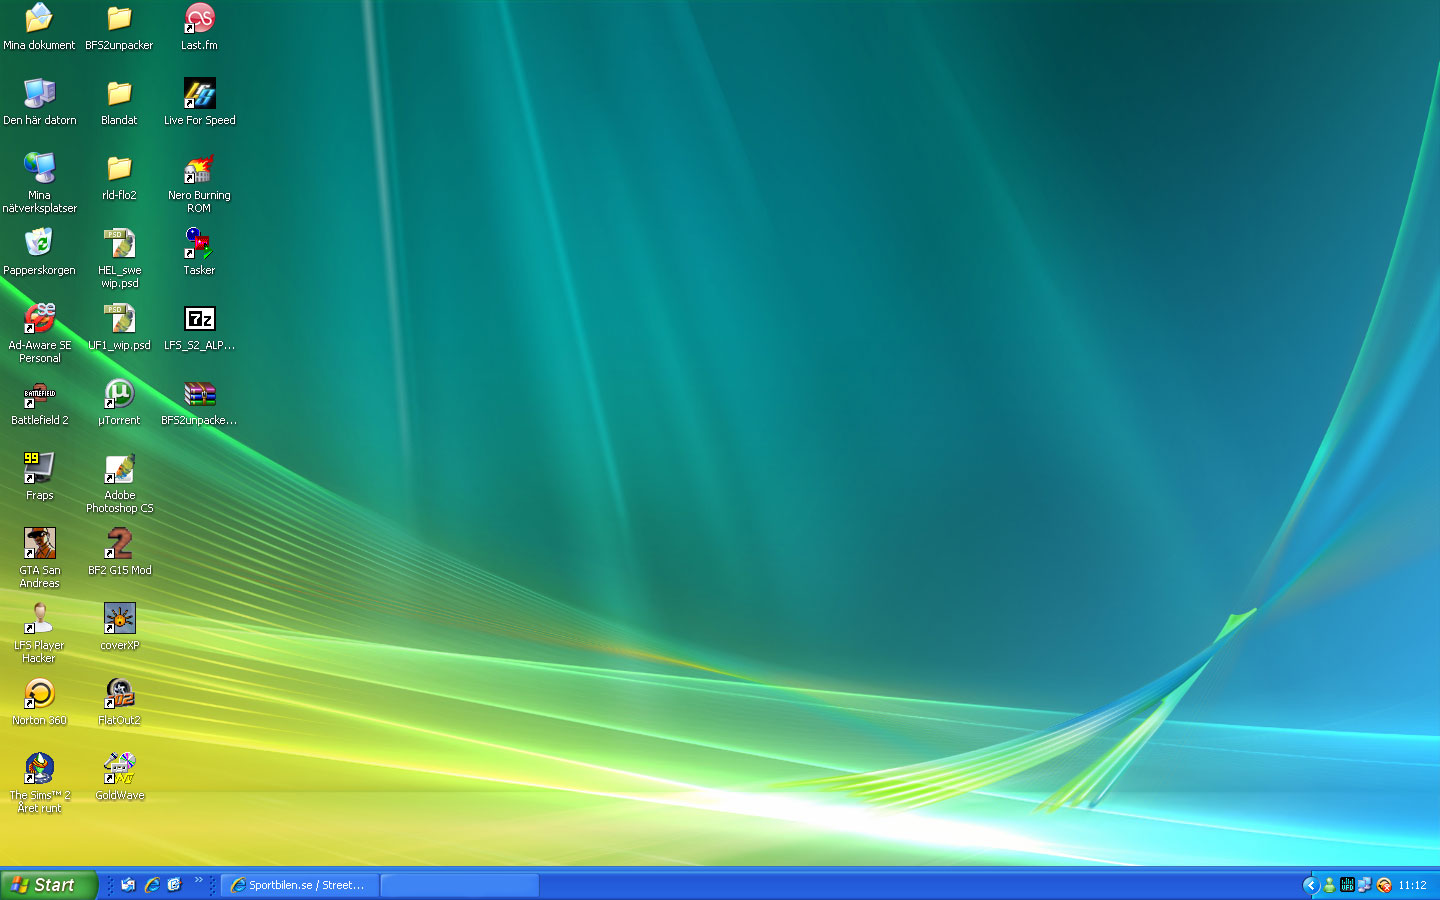Select the BFS2unpacke… WinRAR archive icon

coord(199,402)
